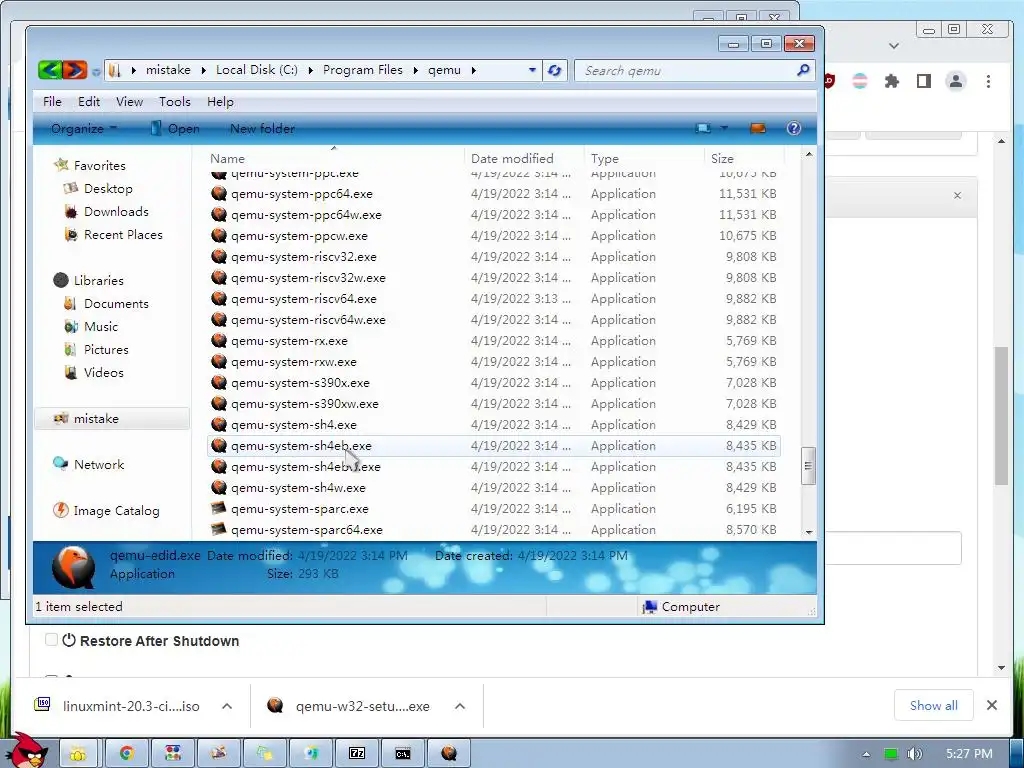1024x768 pixels.
Task: Show hidden tray icons arrow
Action: pyautogui.click(x=866, y=754)
